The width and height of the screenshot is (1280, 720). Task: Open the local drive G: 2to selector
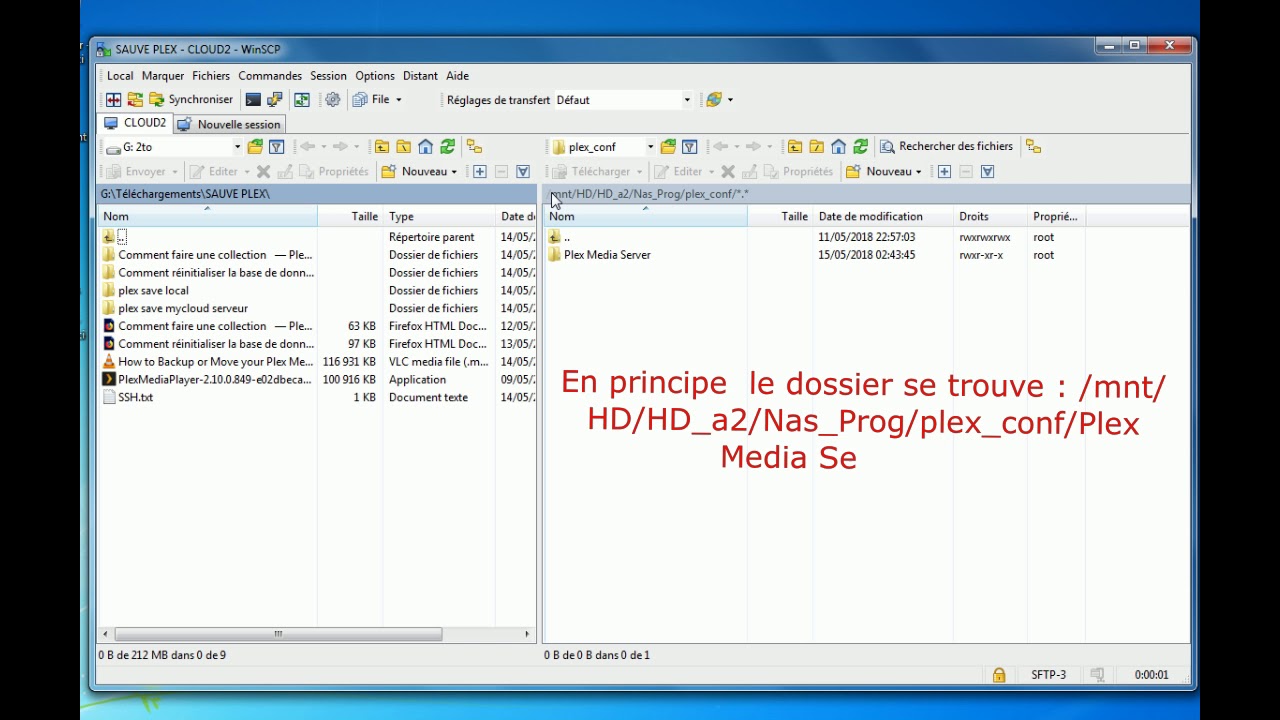click(x=174, y=147)
